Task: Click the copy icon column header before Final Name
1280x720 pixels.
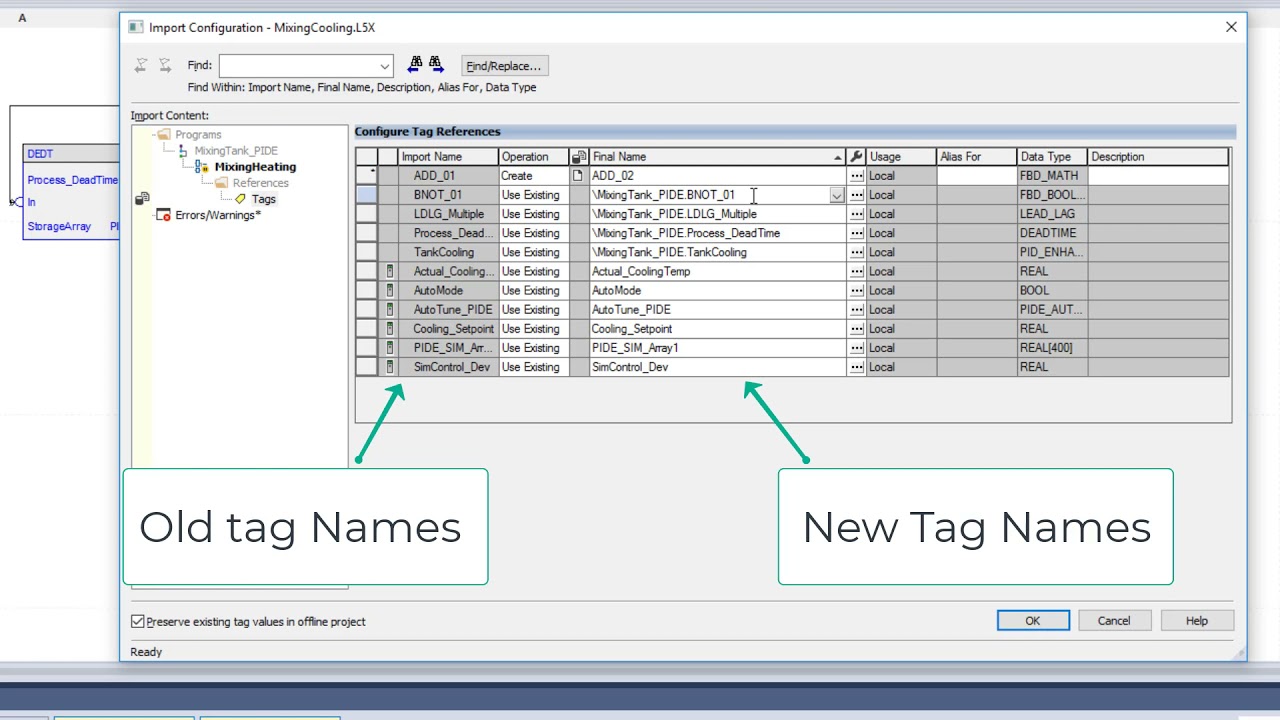Action: (x=578, y=157)
